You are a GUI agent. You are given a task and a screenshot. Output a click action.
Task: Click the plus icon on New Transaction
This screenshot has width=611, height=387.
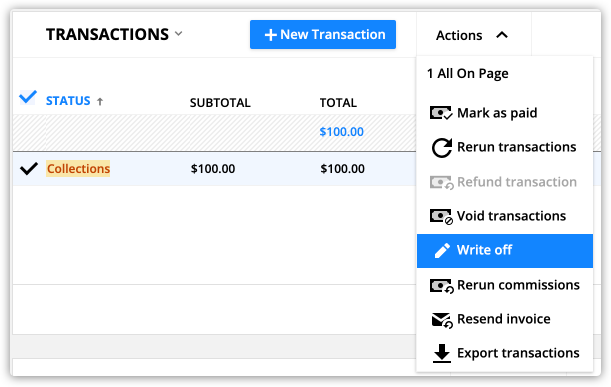click(270, 35)
